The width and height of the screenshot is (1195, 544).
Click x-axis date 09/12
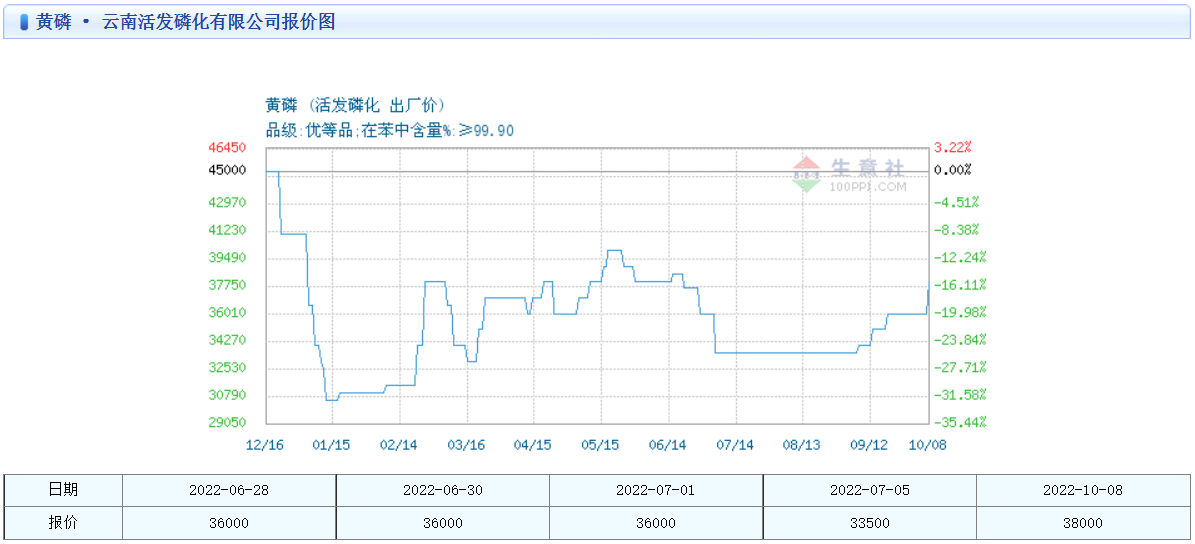pyautogui.click(x=870, y=446)
